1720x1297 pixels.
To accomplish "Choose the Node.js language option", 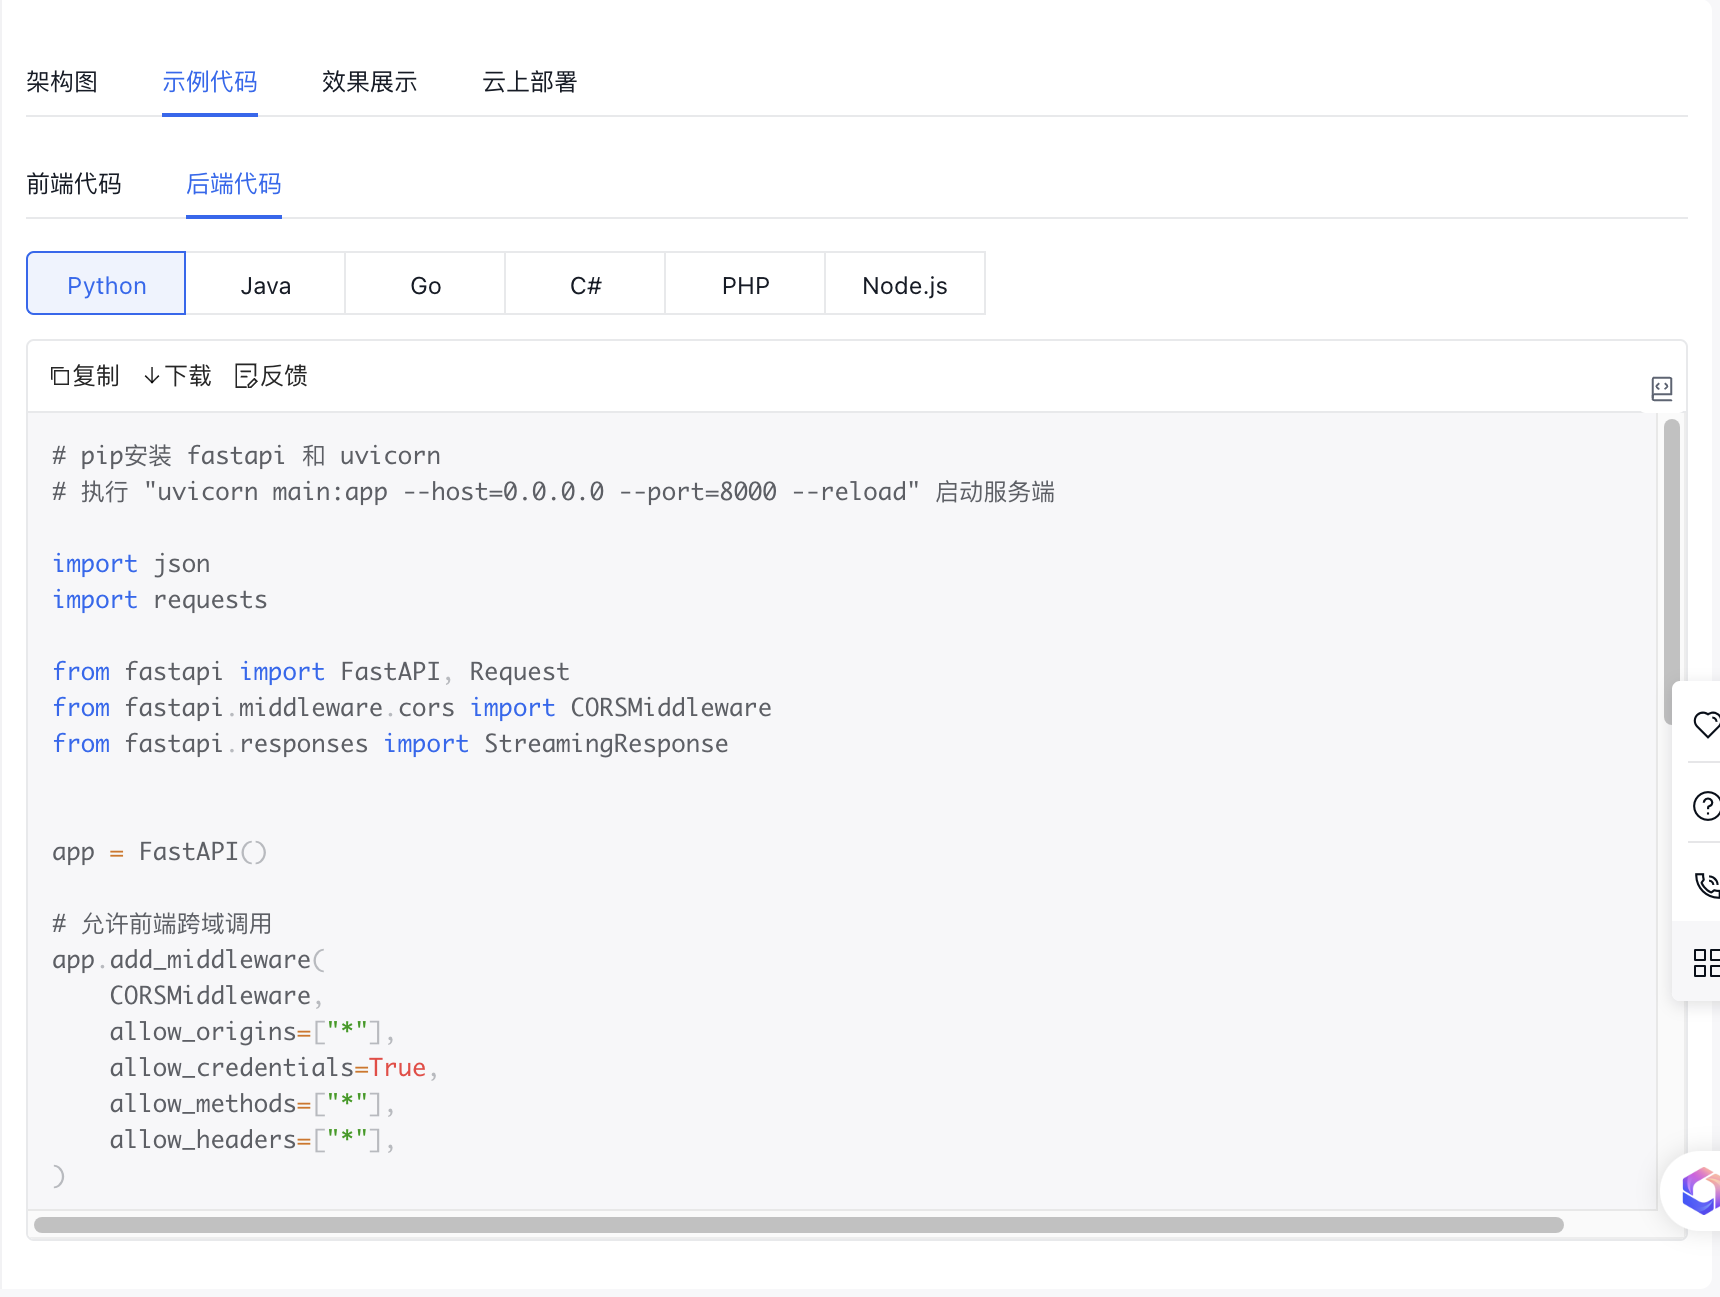I will point(905,284).
